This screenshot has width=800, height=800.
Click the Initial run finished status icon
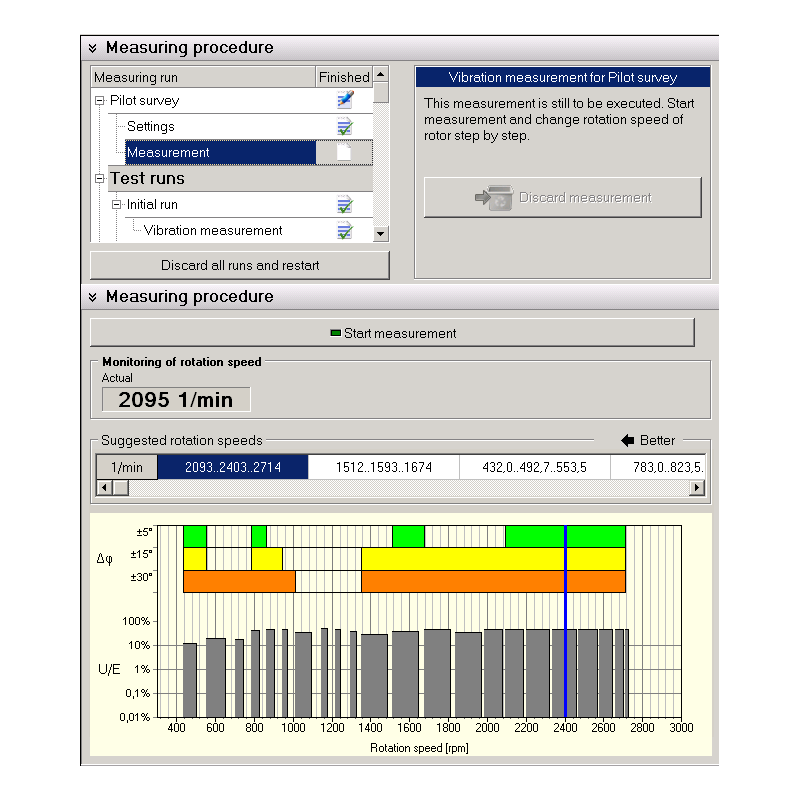point(345,205)
